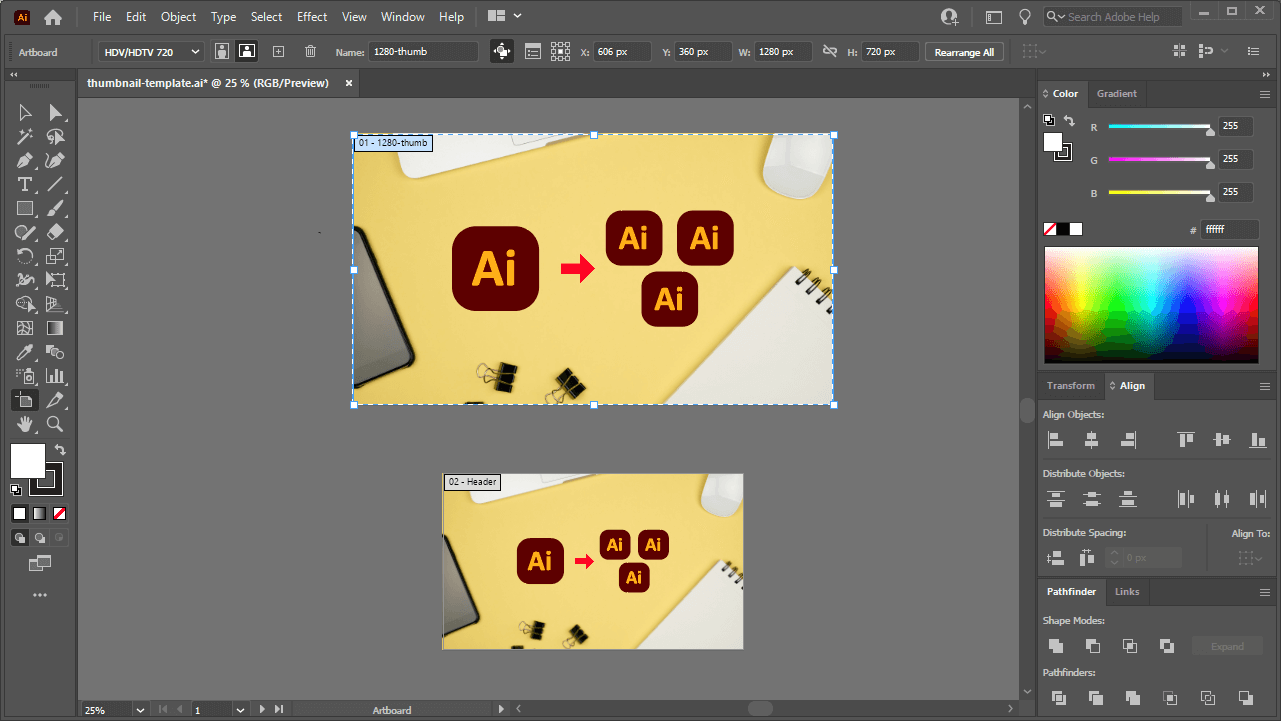
Task: Open the workspace switcher dropdown
Action: 505,17
